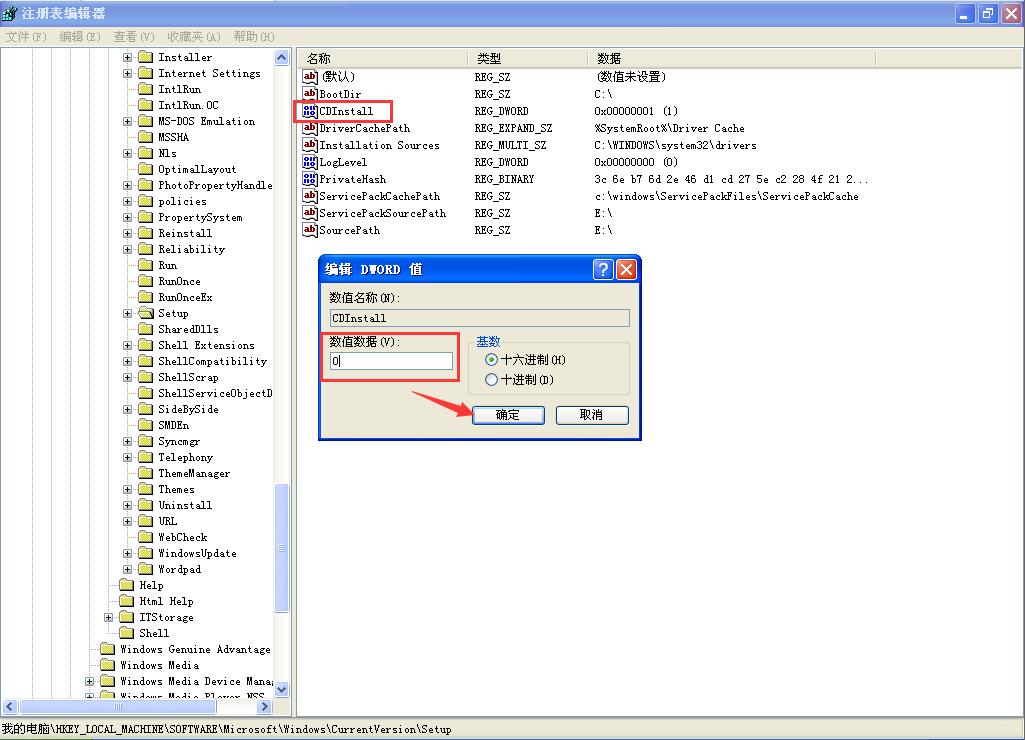
Task: Confirm with the 确定 button
Action: coord(508,415)
